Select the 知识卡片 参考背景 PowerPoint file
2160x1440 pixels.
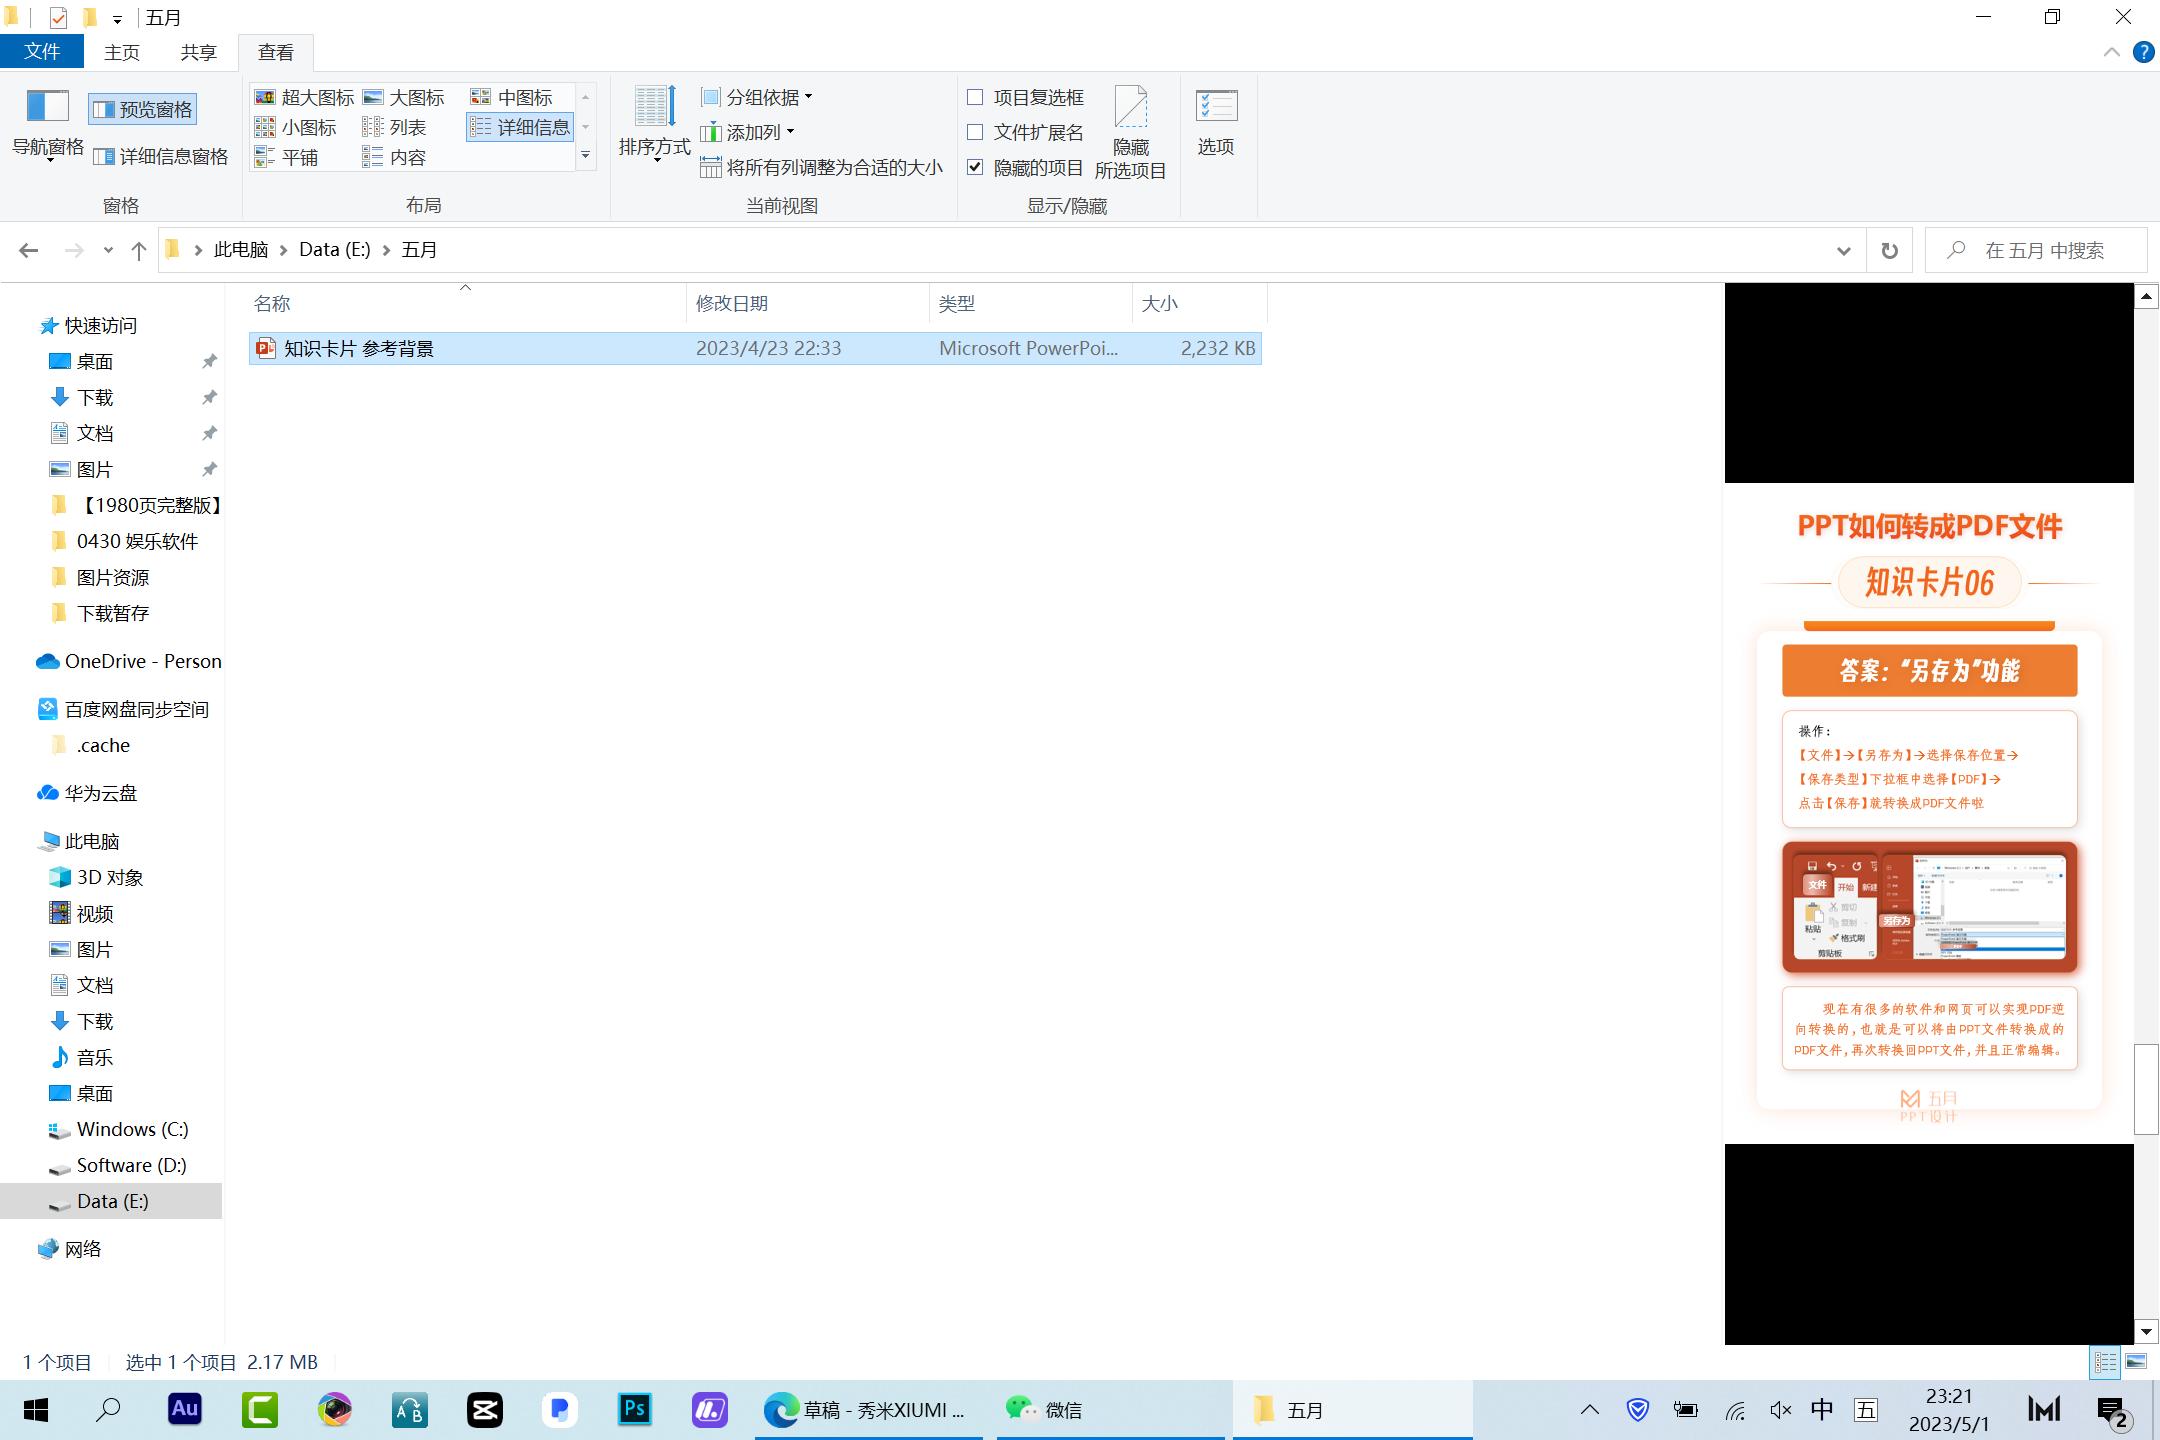coord(356,348)
